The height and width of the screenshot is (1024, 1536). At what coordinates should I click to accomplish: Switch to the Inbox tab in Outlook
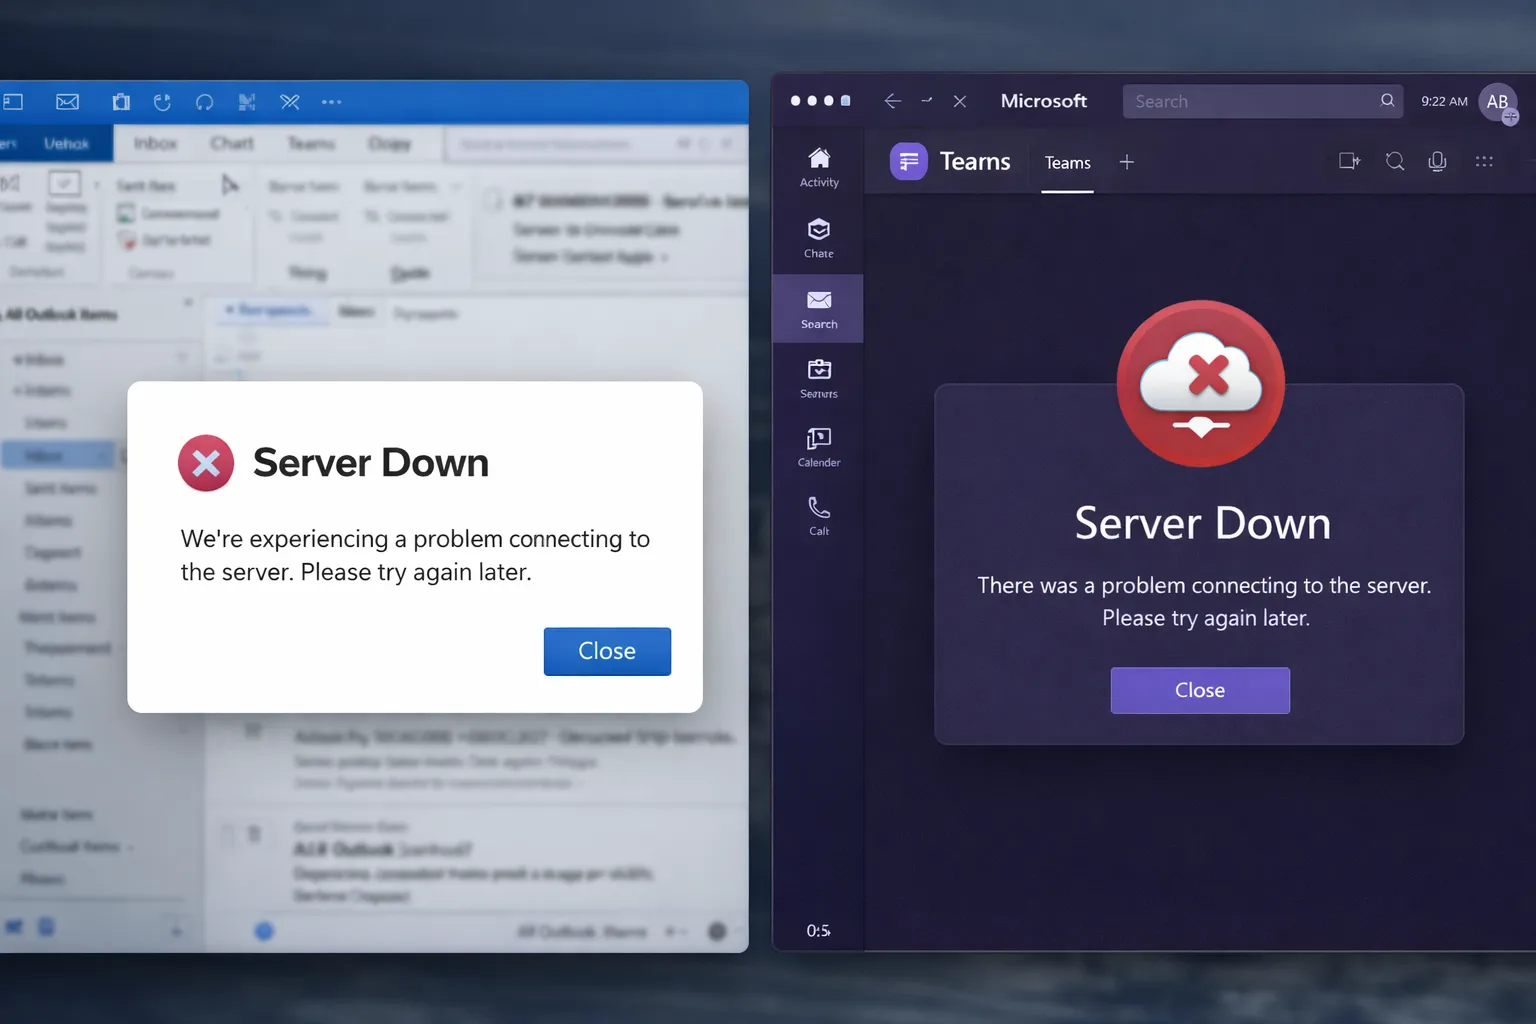[155, 143]
